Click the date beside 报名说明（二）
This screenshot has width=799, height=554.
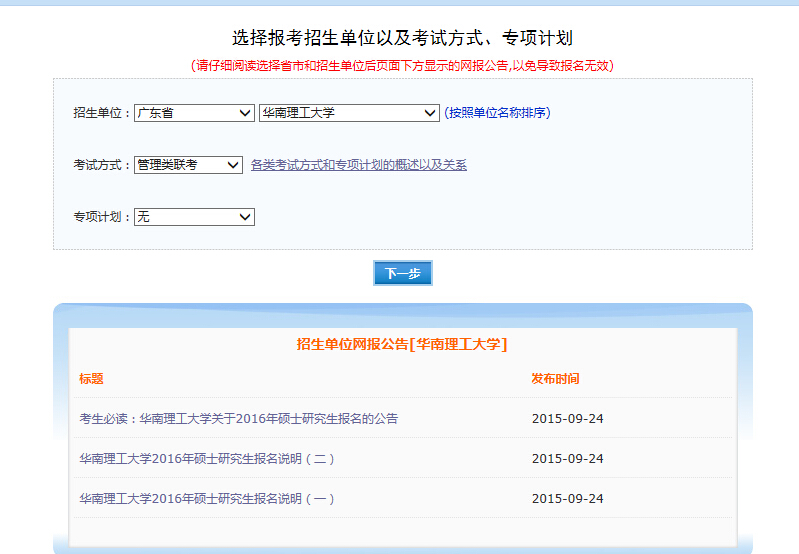click(x=567, y=459)
